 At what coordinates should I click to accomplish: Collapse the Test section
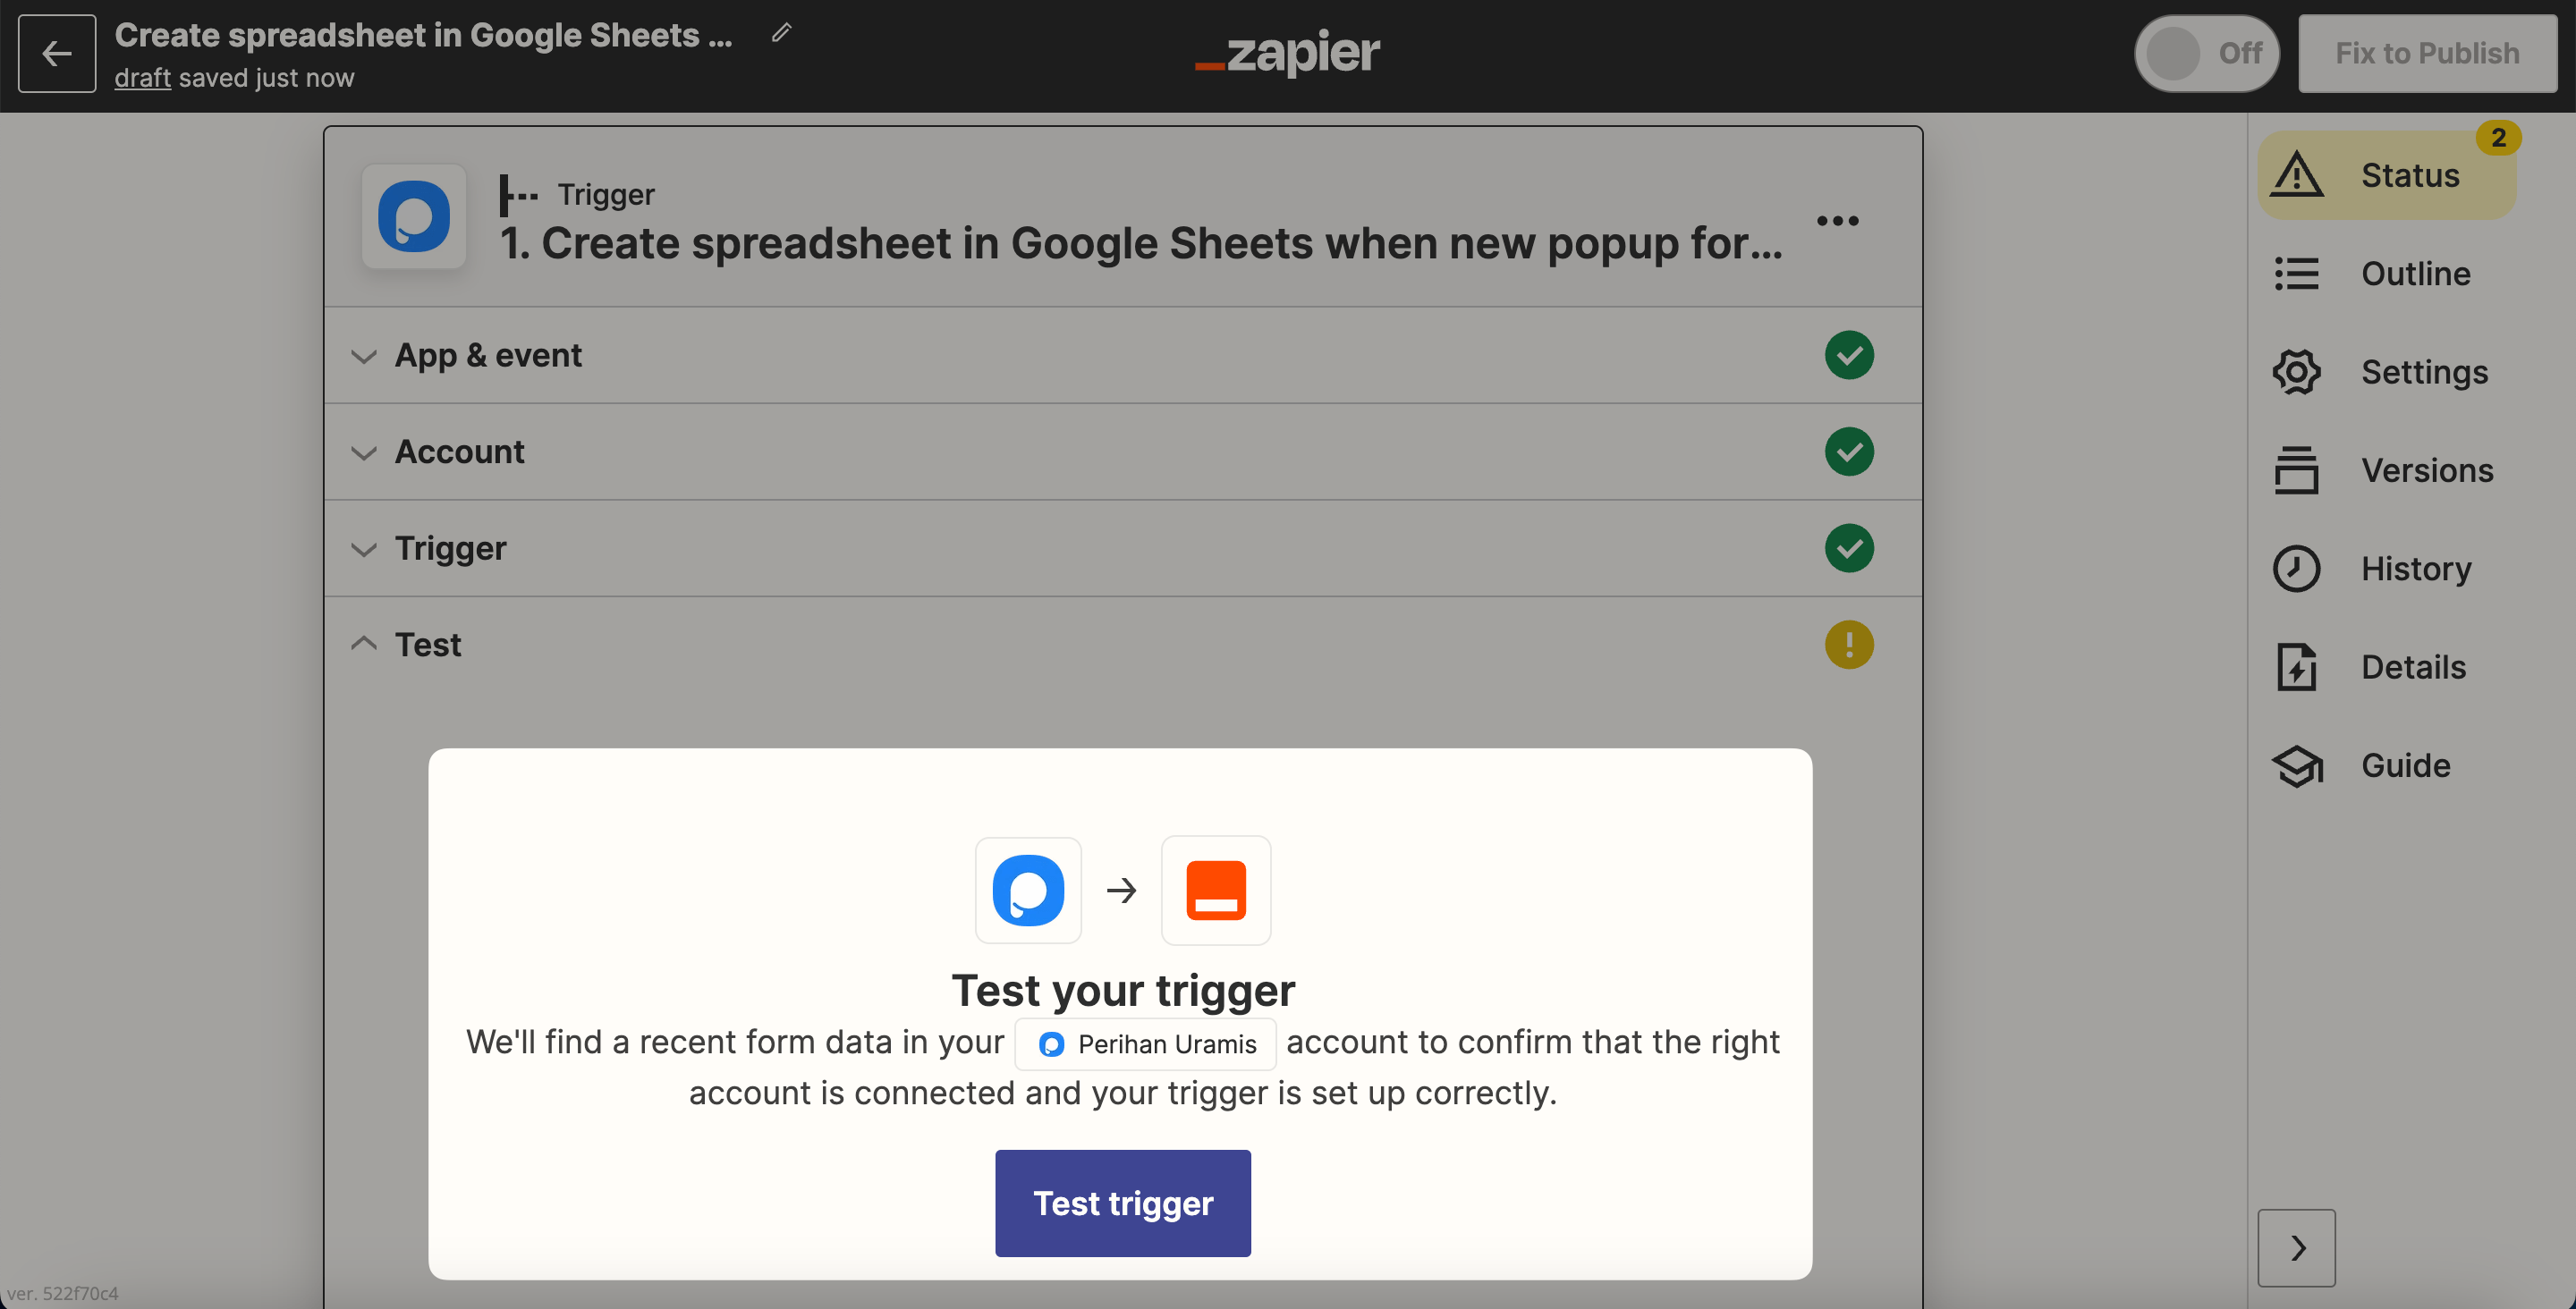(427, 645)
